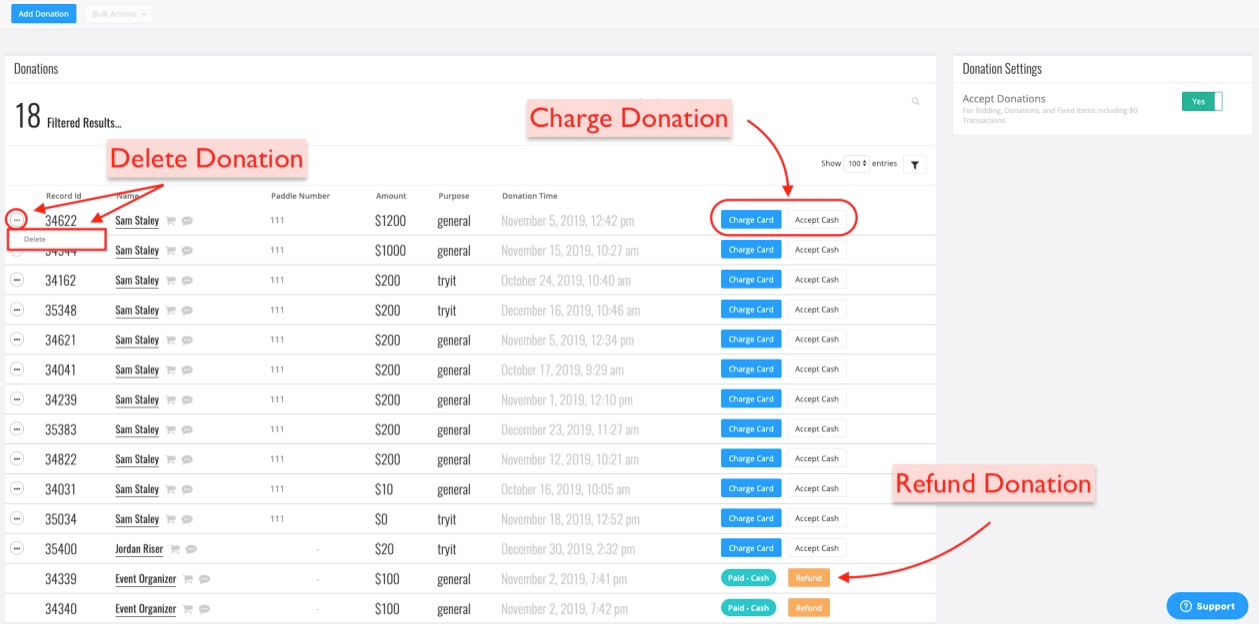
Task: Toggle the Accept Donations switch
Action: [x=1201, y=101]
